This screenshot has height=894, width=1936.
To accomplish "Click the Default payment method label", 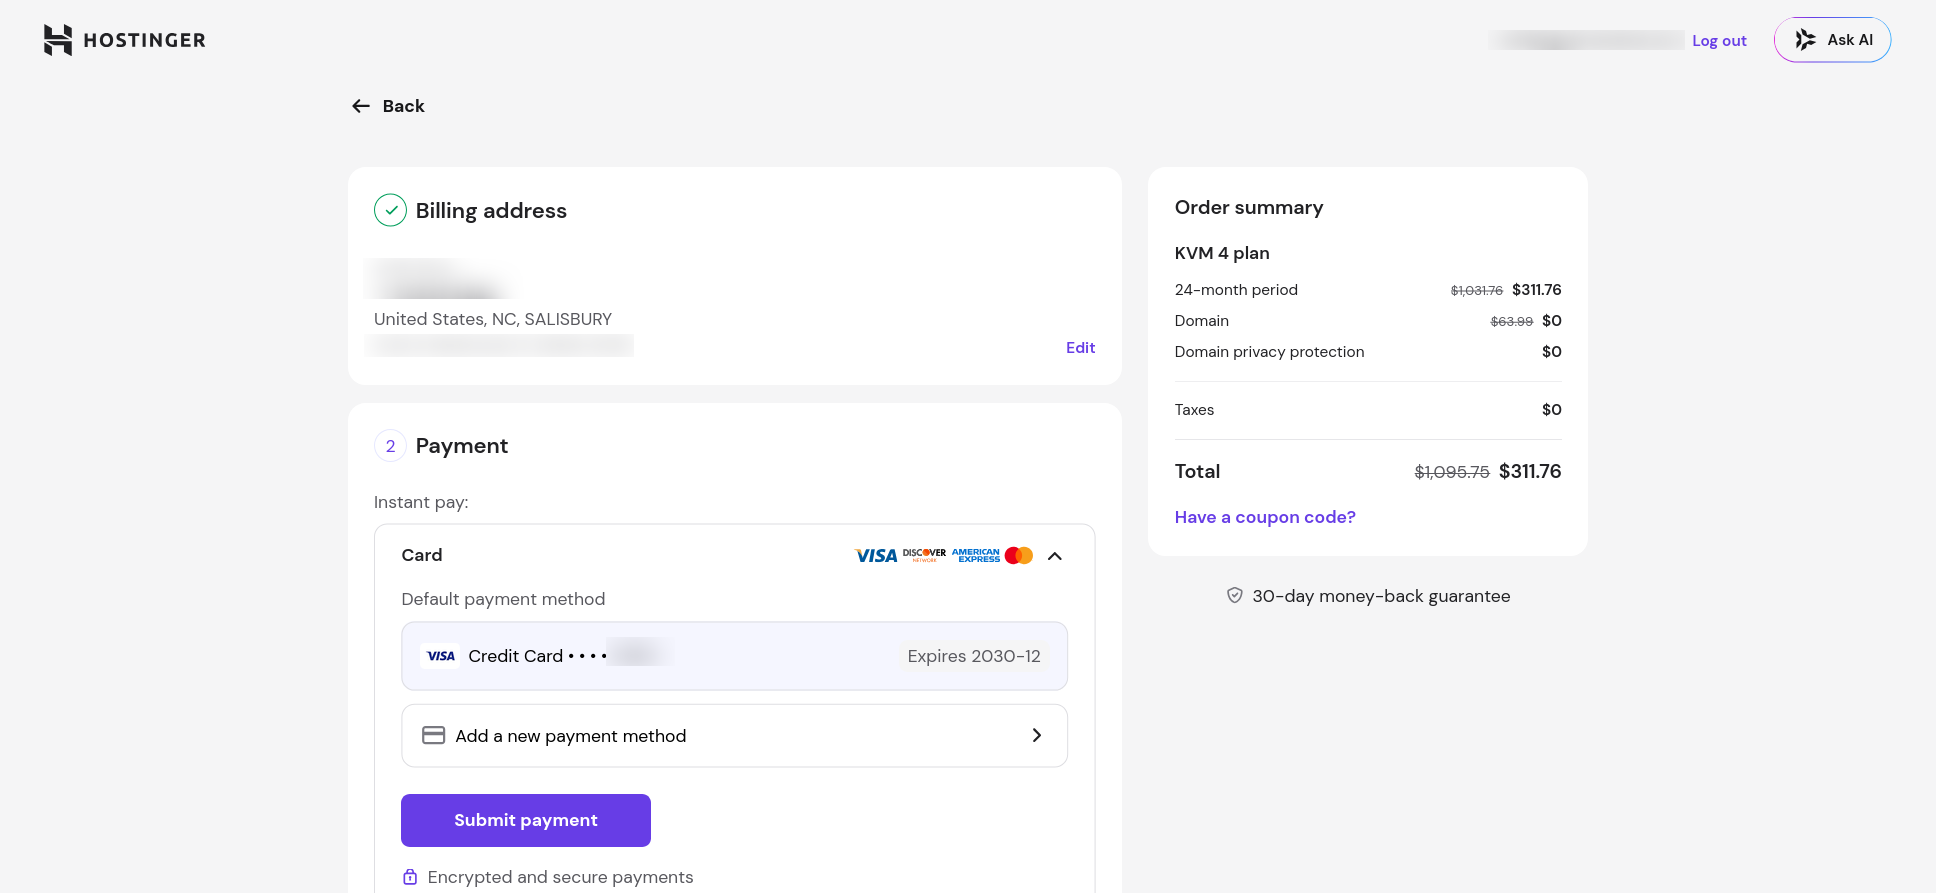I will coord(503,599).
